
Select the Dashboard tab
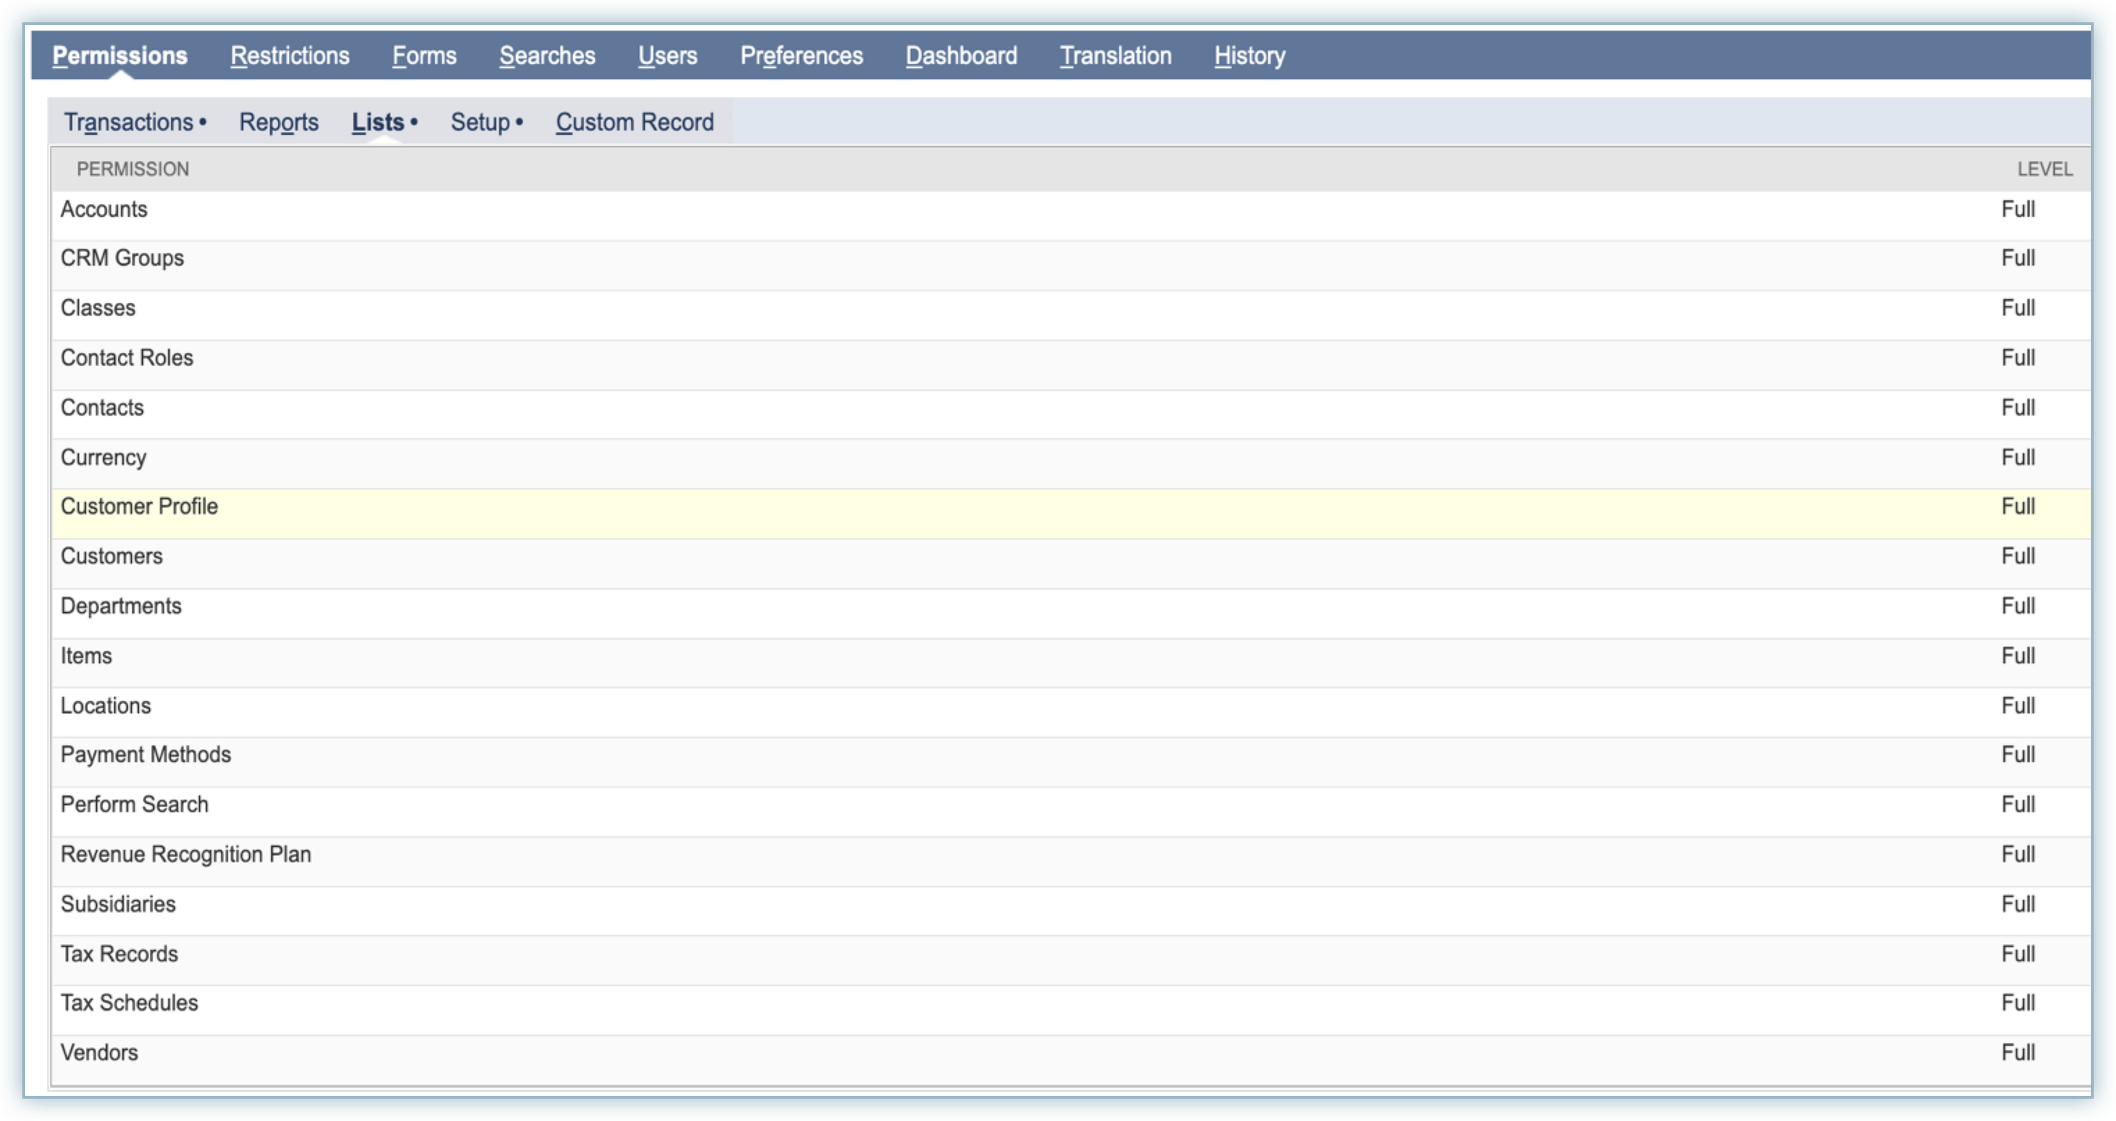(x=961, y=56)
